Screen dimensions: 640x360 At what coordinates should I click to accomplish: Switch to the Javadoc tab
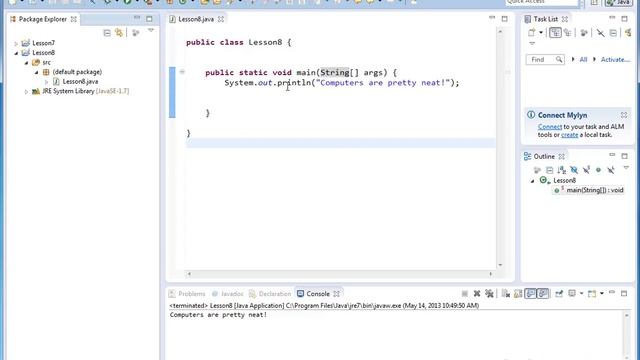click(x=232, y=294)
